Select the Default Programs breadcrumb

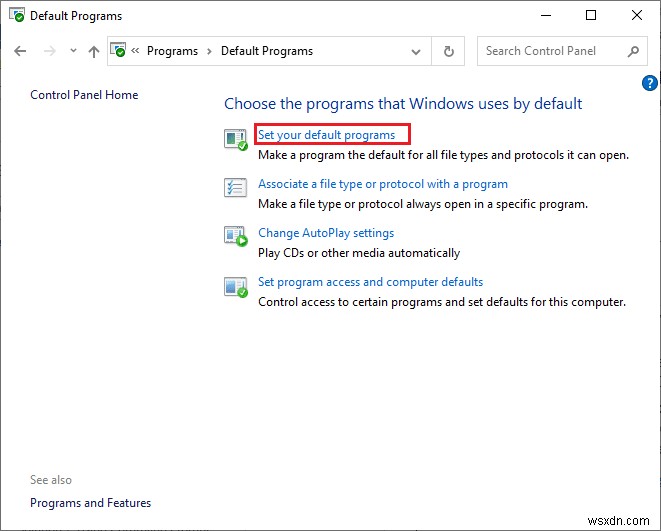[x=267, y=51]
